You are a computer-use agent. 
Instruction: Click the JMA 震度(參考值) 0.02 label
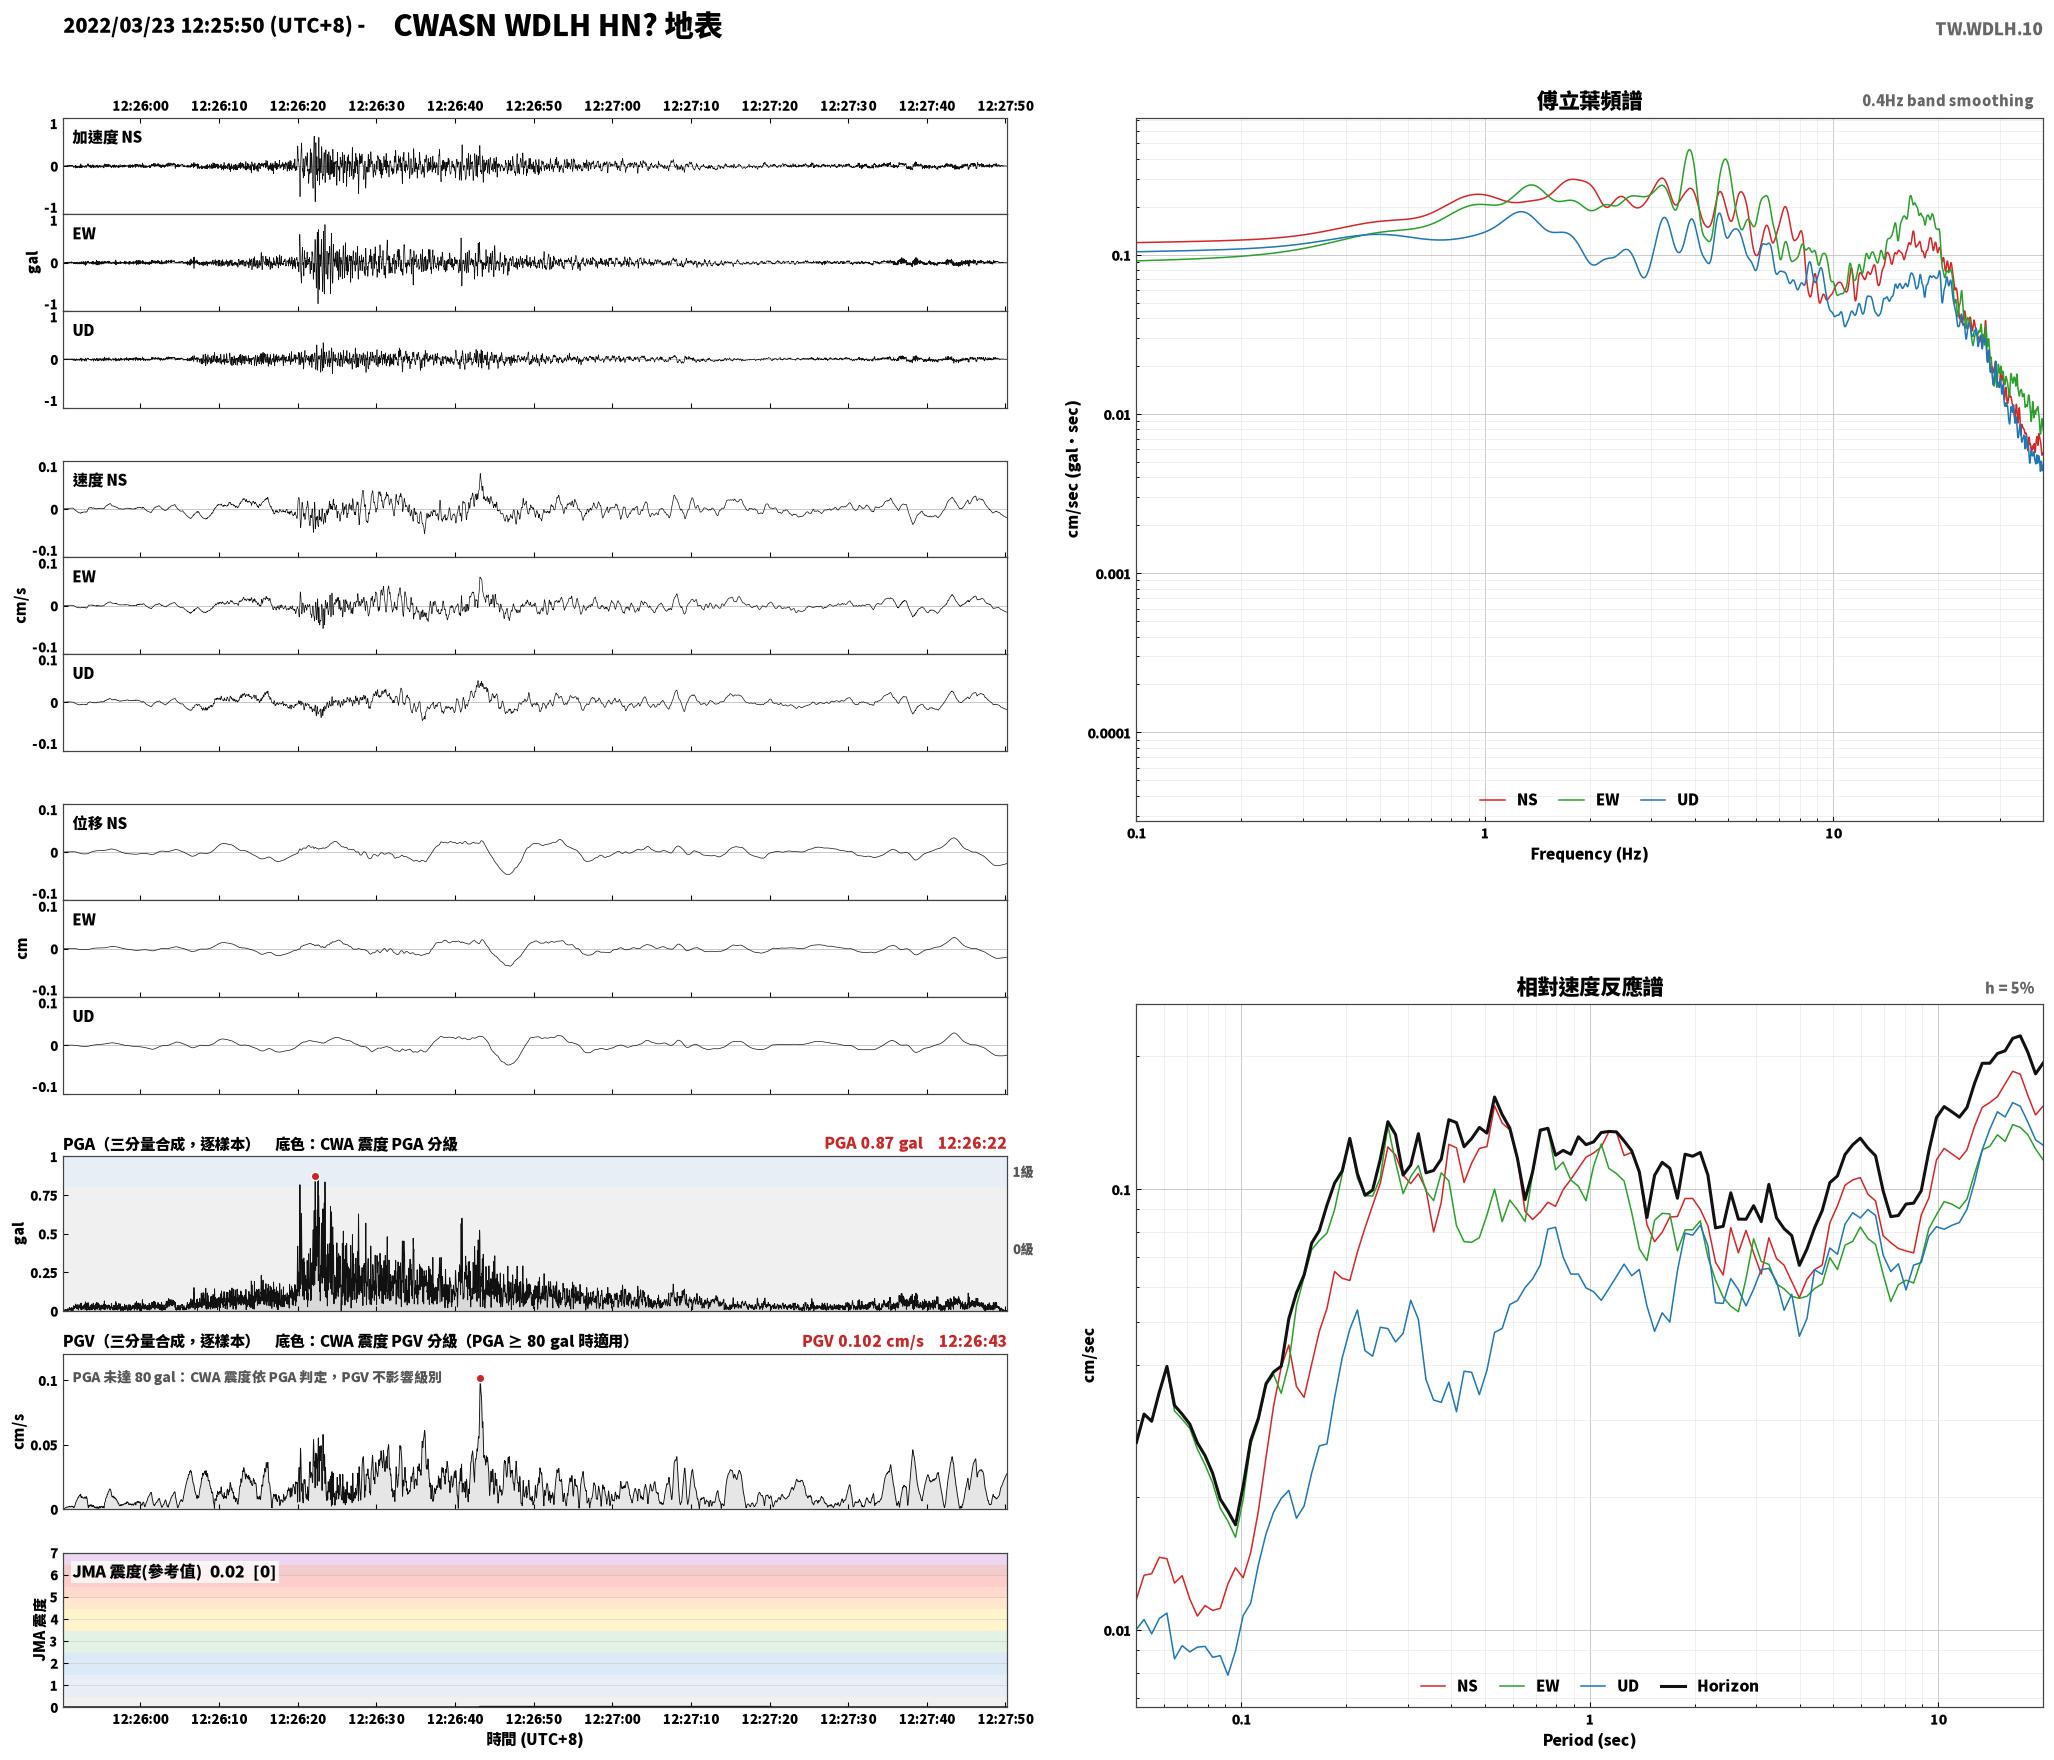[158, 1572]
